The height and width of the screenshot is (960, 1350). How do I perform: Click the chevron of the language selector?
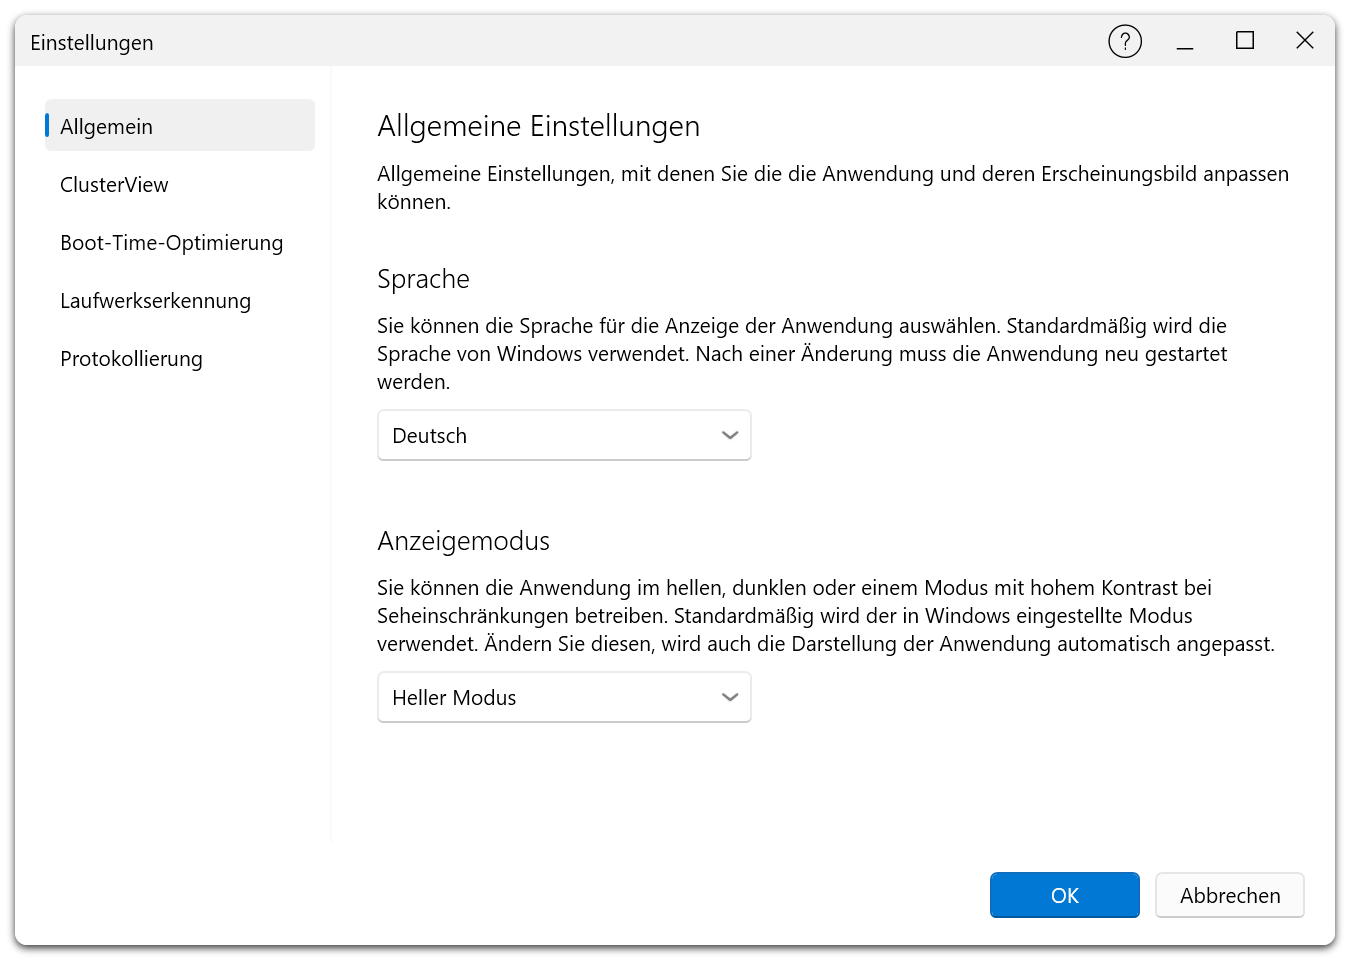pos(728,435)
